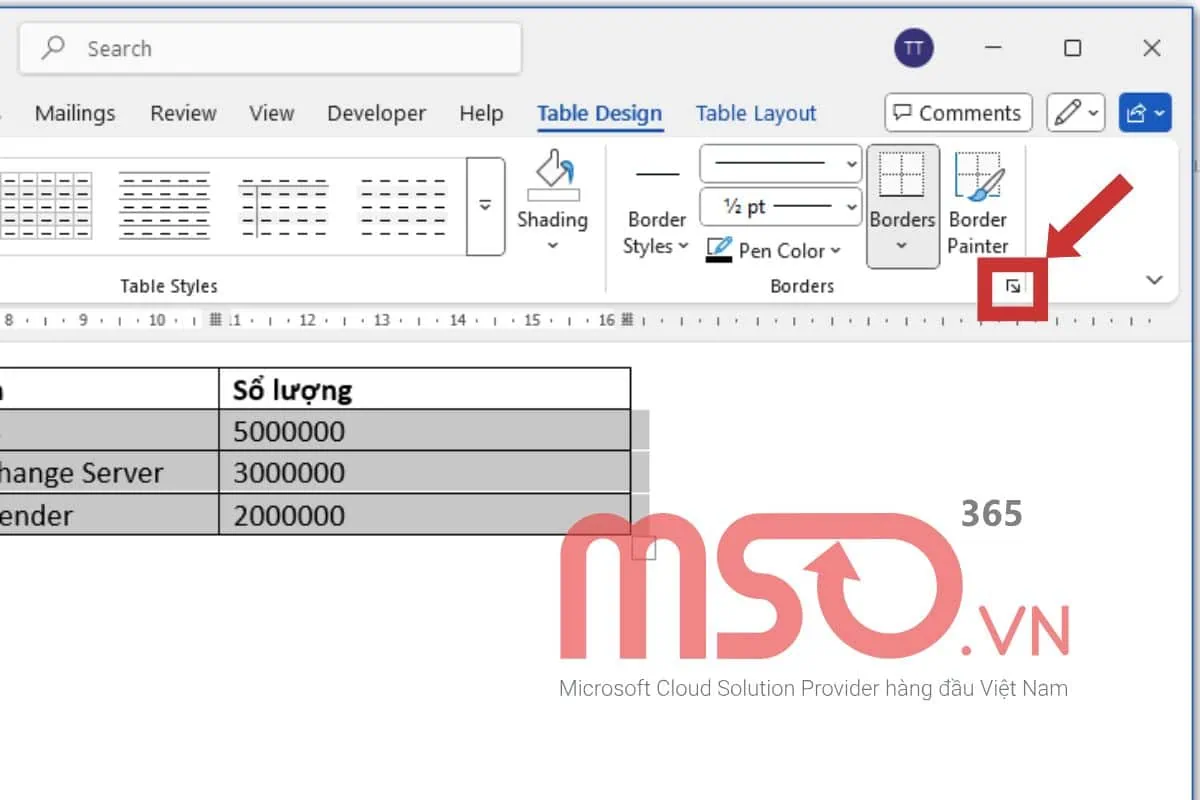This screenshot has height=800, width=1200.
Task: Switch to the Table Layout tab
Action: (756, 113)
